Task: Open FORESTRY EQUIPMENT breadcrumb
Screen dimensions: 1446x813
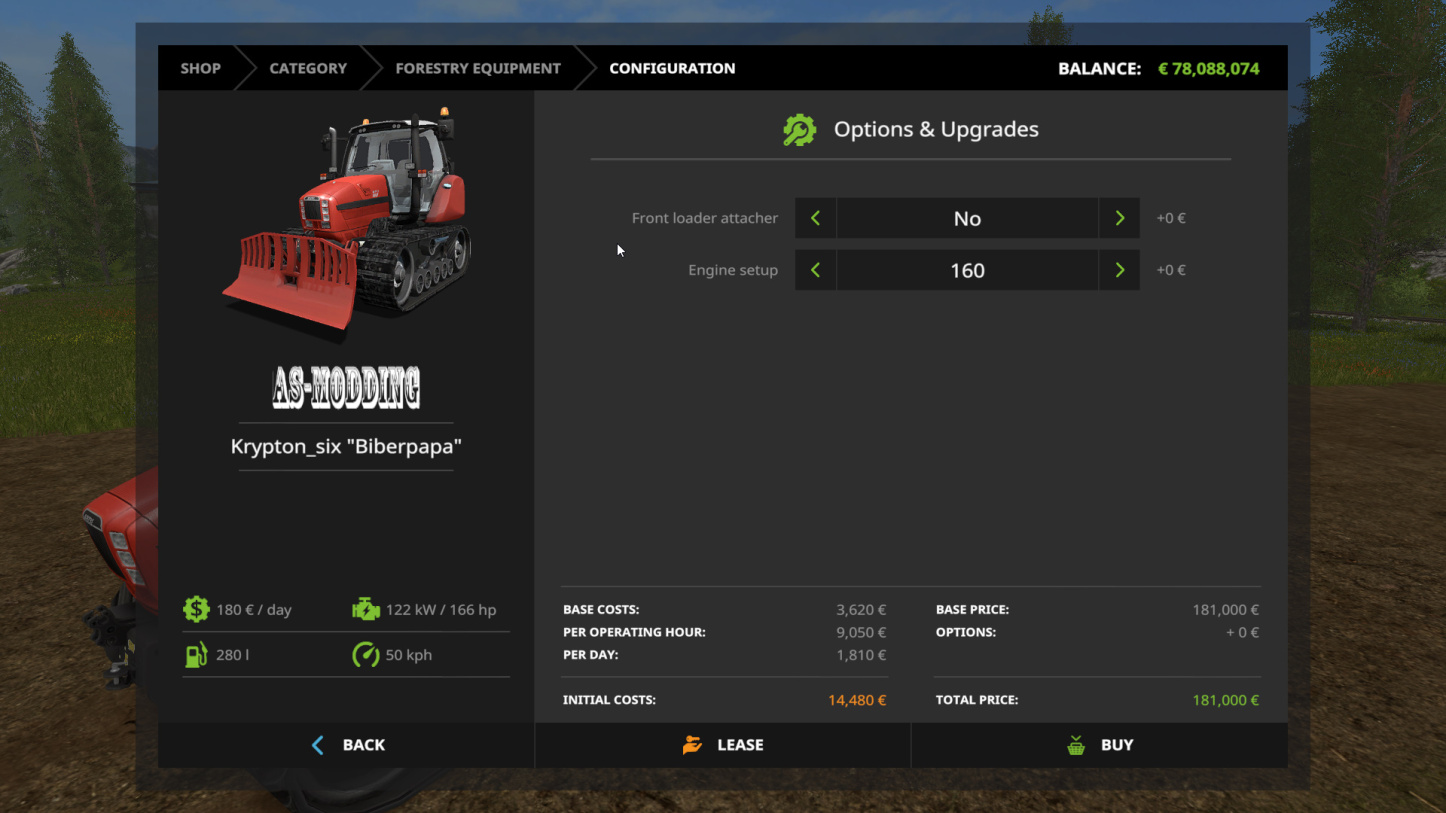Action: (477, 68)
